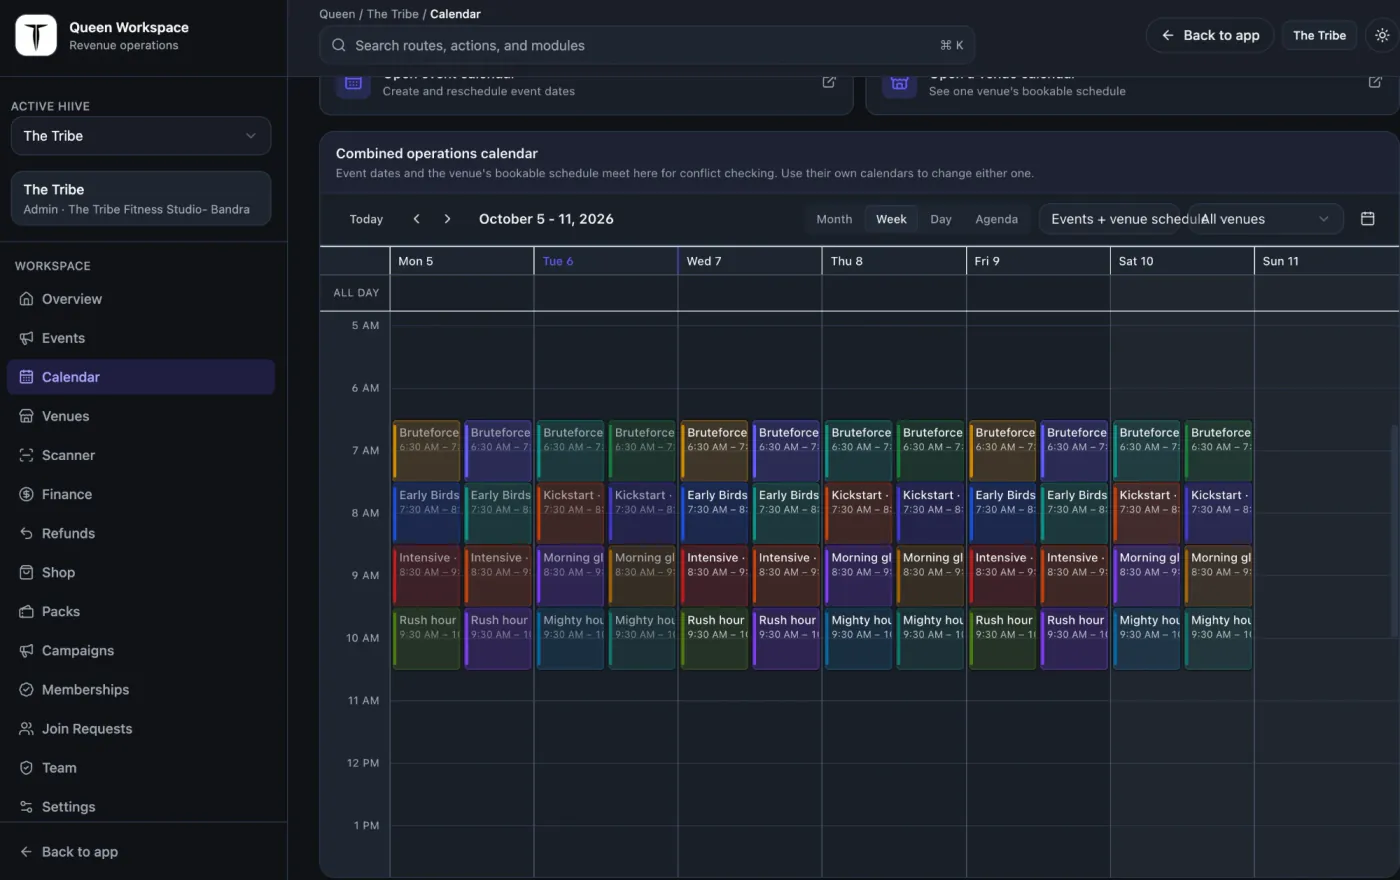Click the Finance dollar icon in sidebar
1400x880 pixels.
tap(27, 494)
